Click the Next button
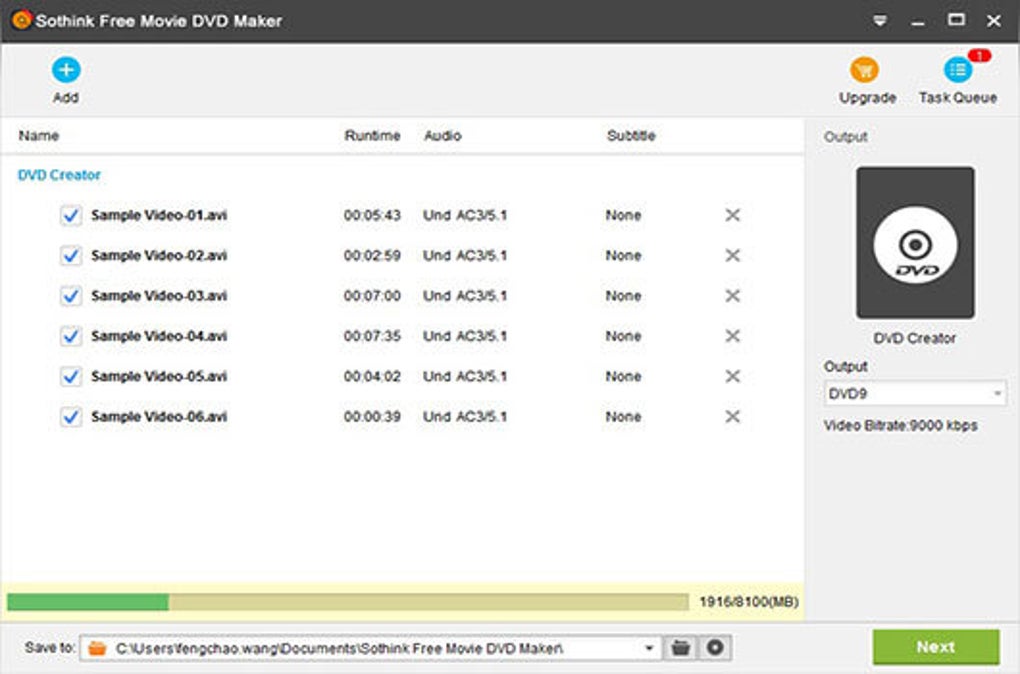Screen dimensions: 1020x674 pos(936,647)
